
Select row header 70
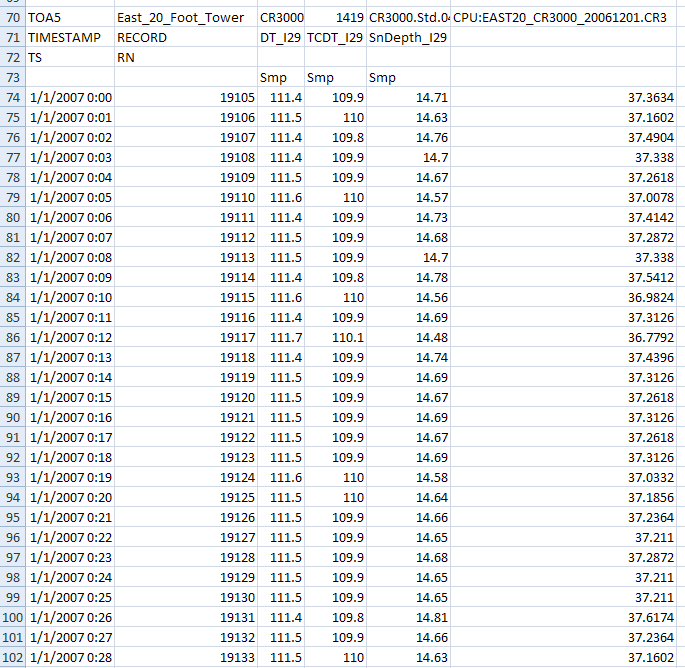(12, 17)
